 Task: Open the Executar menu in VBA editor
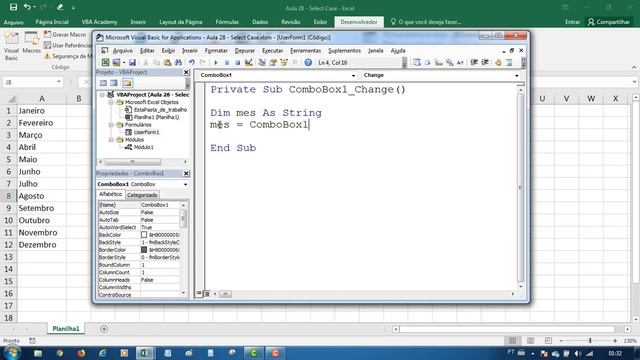[x=272, y=51]
